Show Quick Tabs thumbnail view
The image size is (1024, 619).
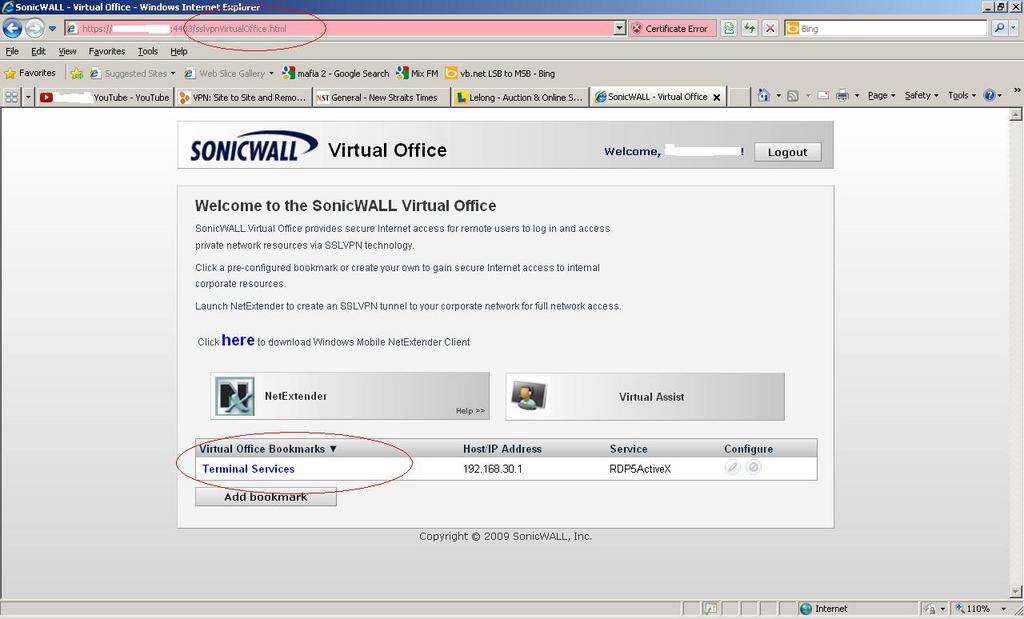pyautogui.click(x=12, y=97)
